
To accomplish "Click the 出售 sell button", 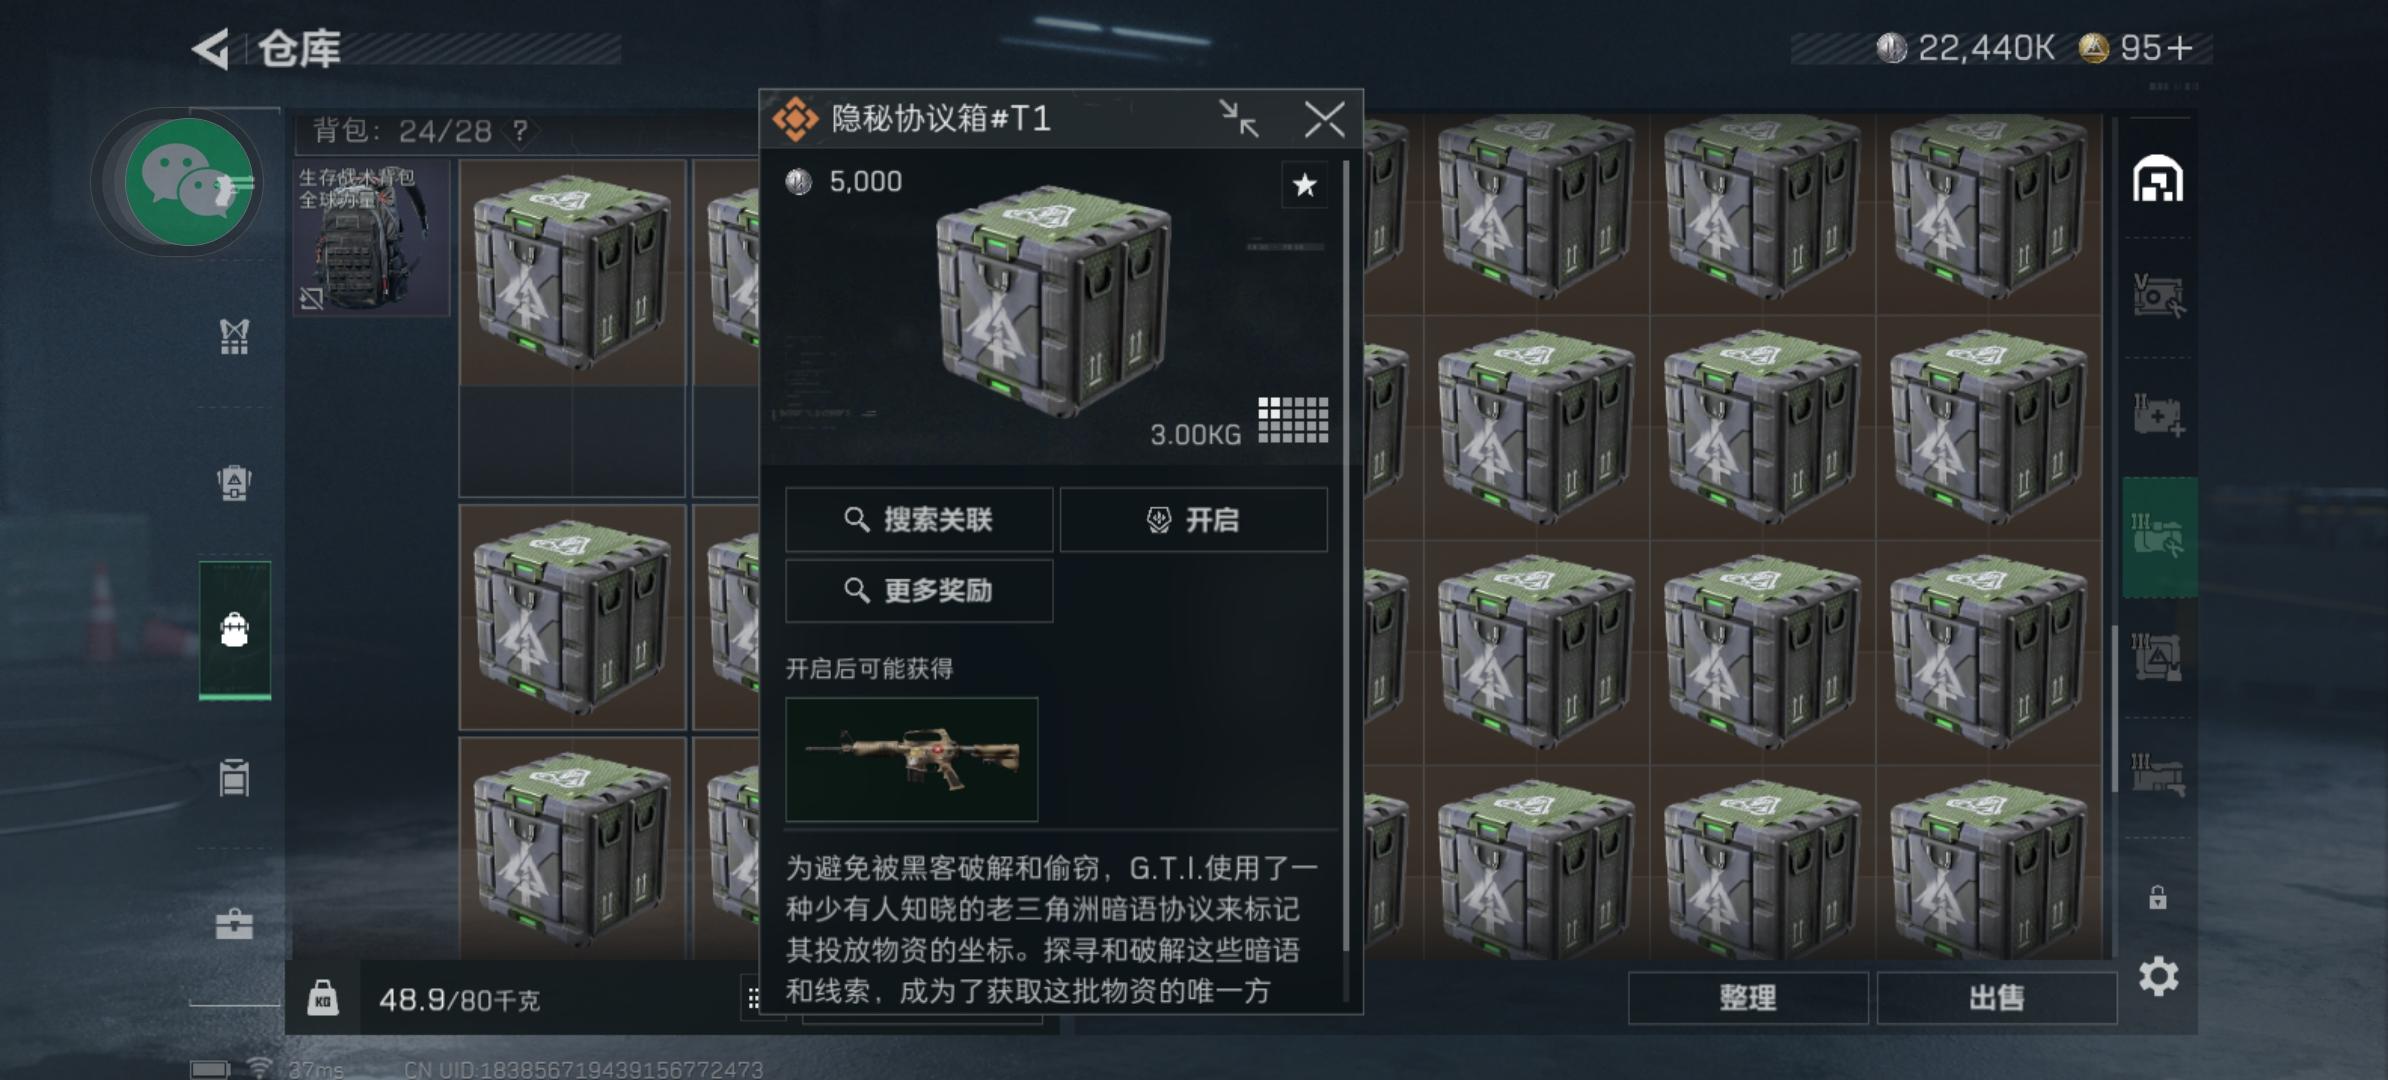I will tap(1996, 997).
